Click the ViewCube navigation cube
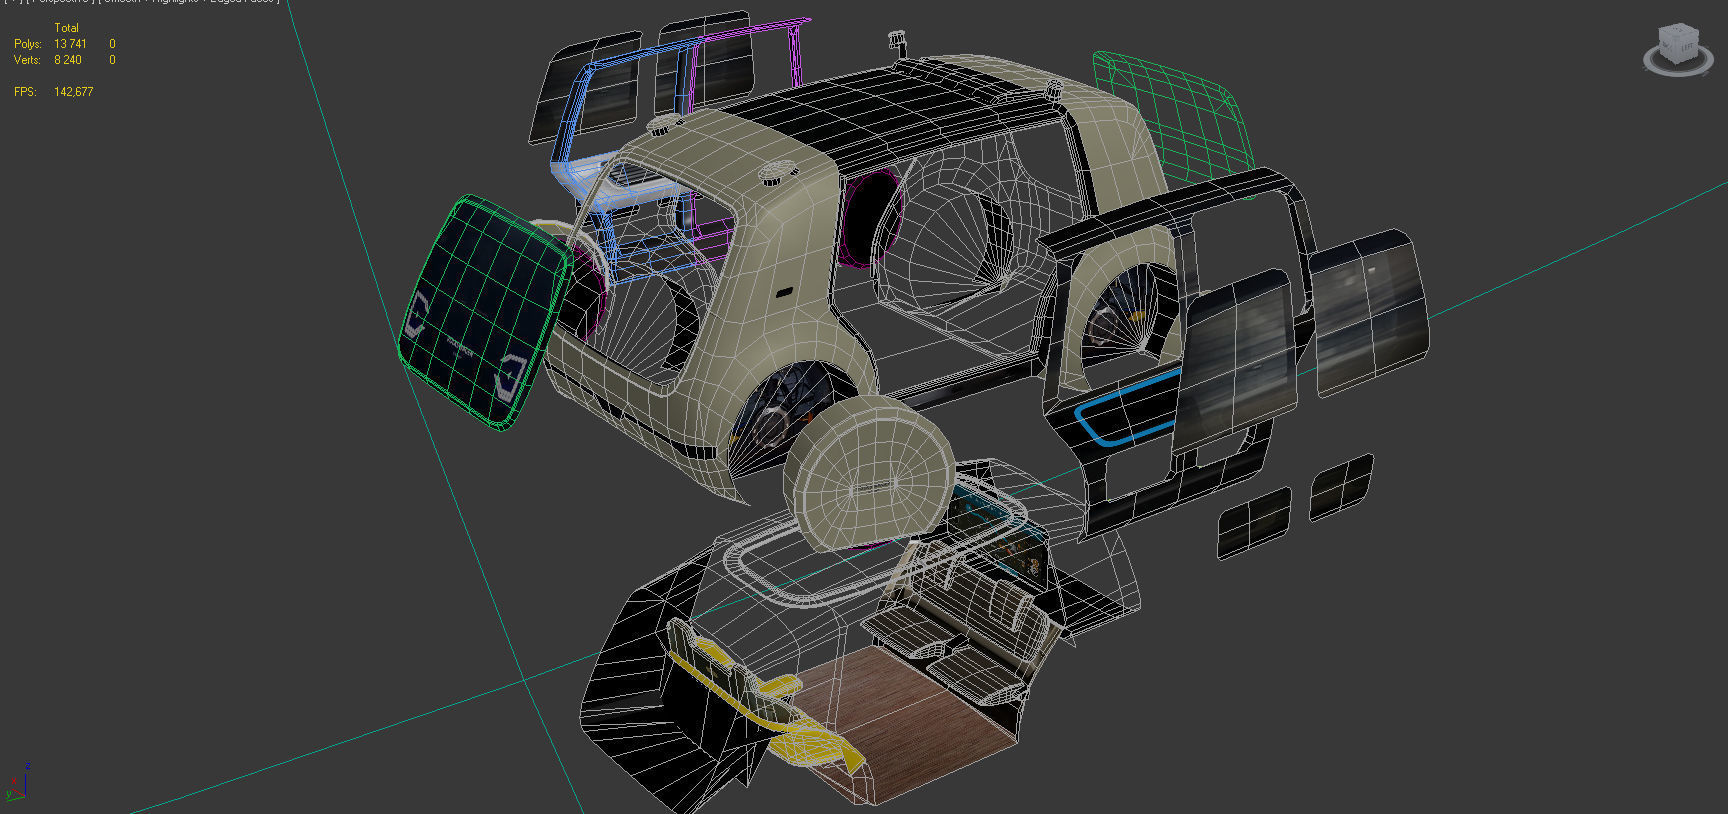Screen dimensions: 1728x814 pyautogui.click(x=1678, y=45)
